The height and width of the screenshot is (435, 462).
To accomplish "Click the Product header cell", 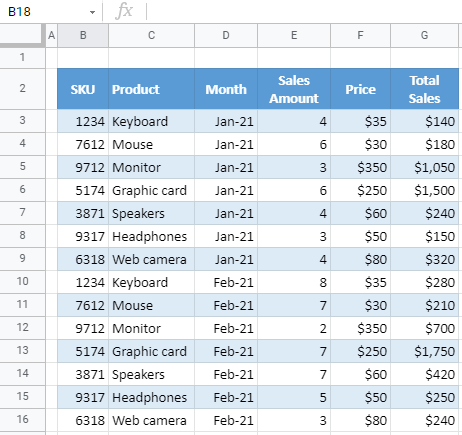I will (x=151, y=89).
